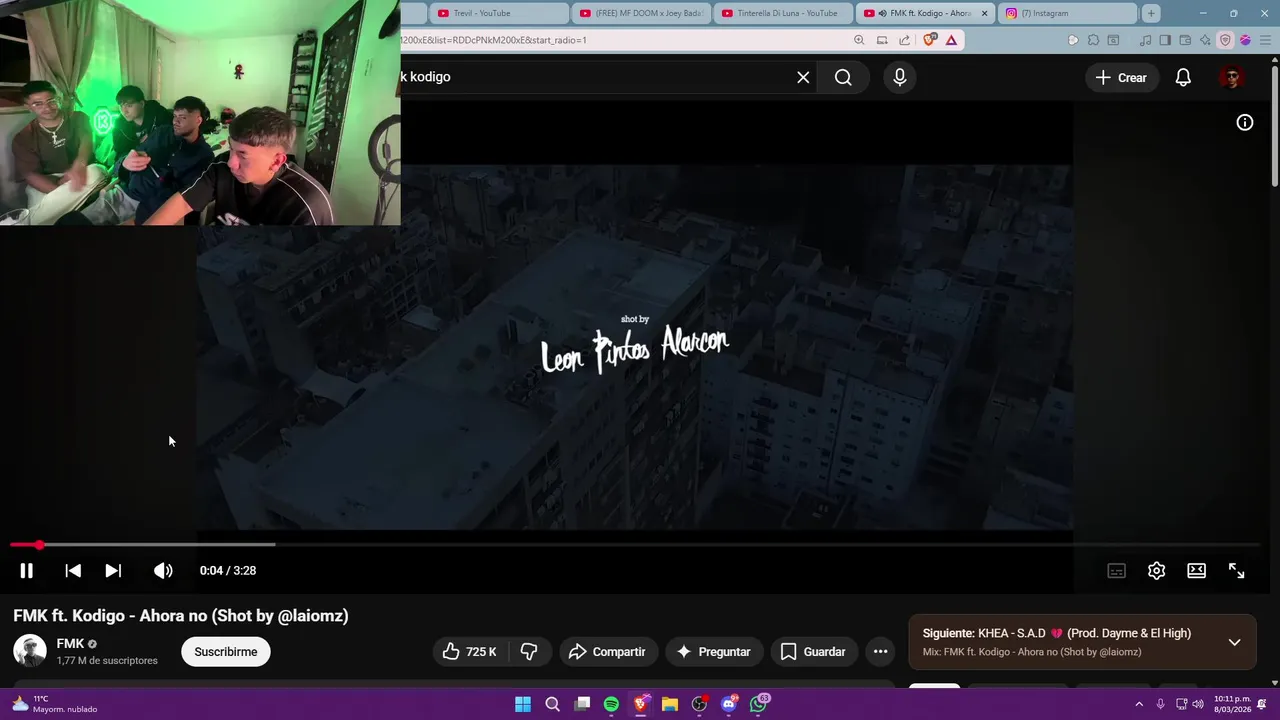1280x720 pixels.
Task: Open Discord from the taskbar
Action: [x=729, y=704]
